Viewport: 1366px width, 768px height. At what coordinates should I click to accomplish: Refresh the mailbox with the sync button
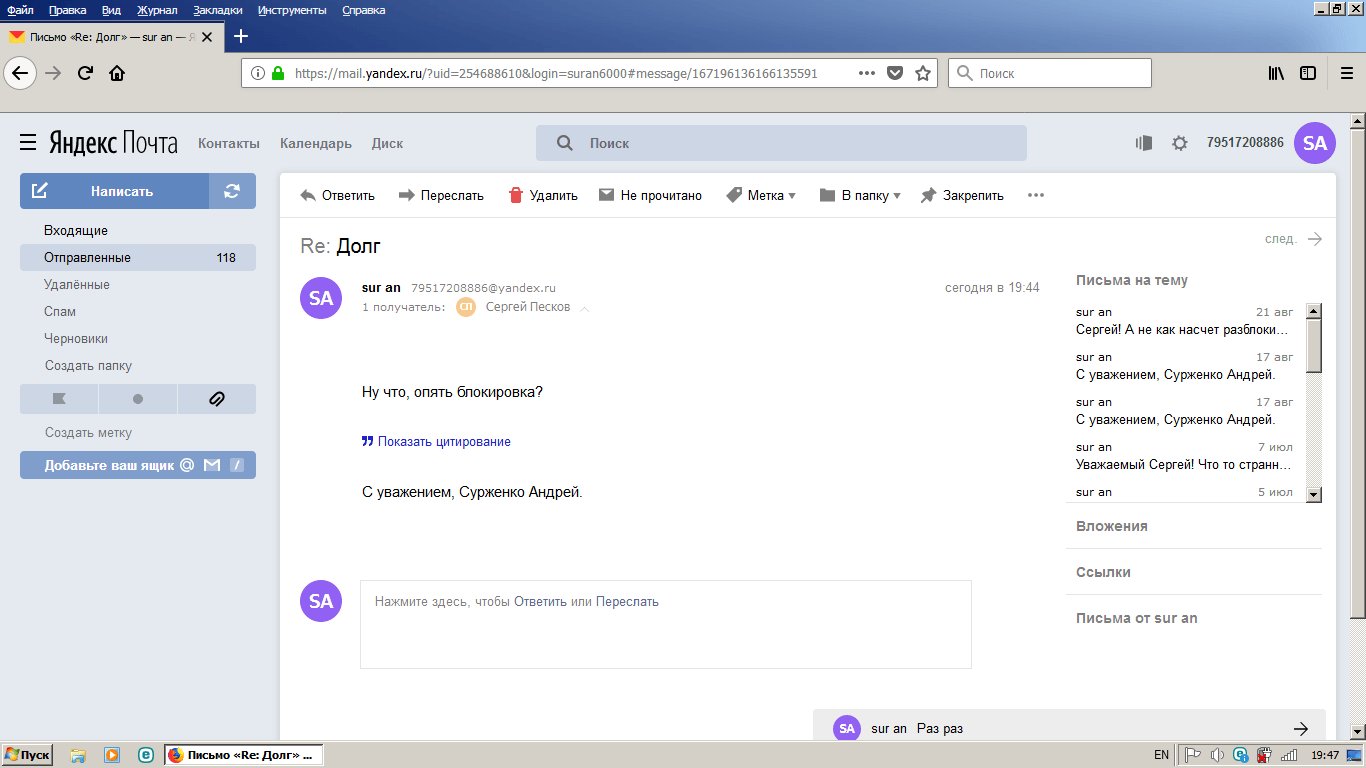(232, 191)
